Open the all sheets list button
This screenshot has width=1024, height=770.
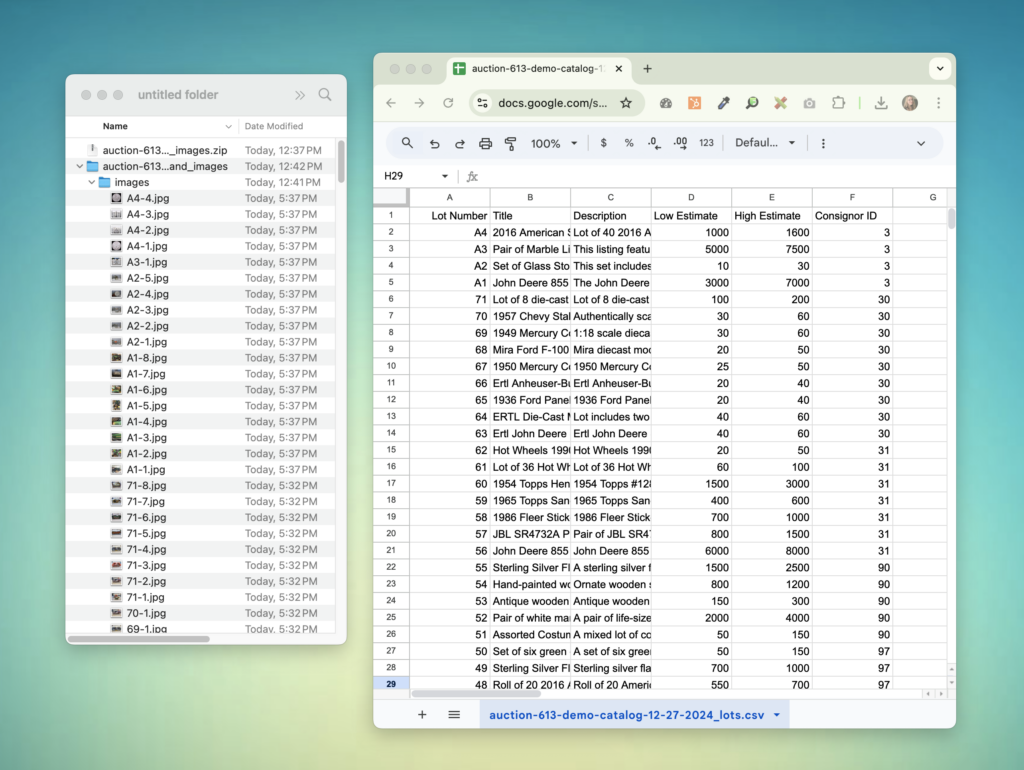[x=454, y=715]
